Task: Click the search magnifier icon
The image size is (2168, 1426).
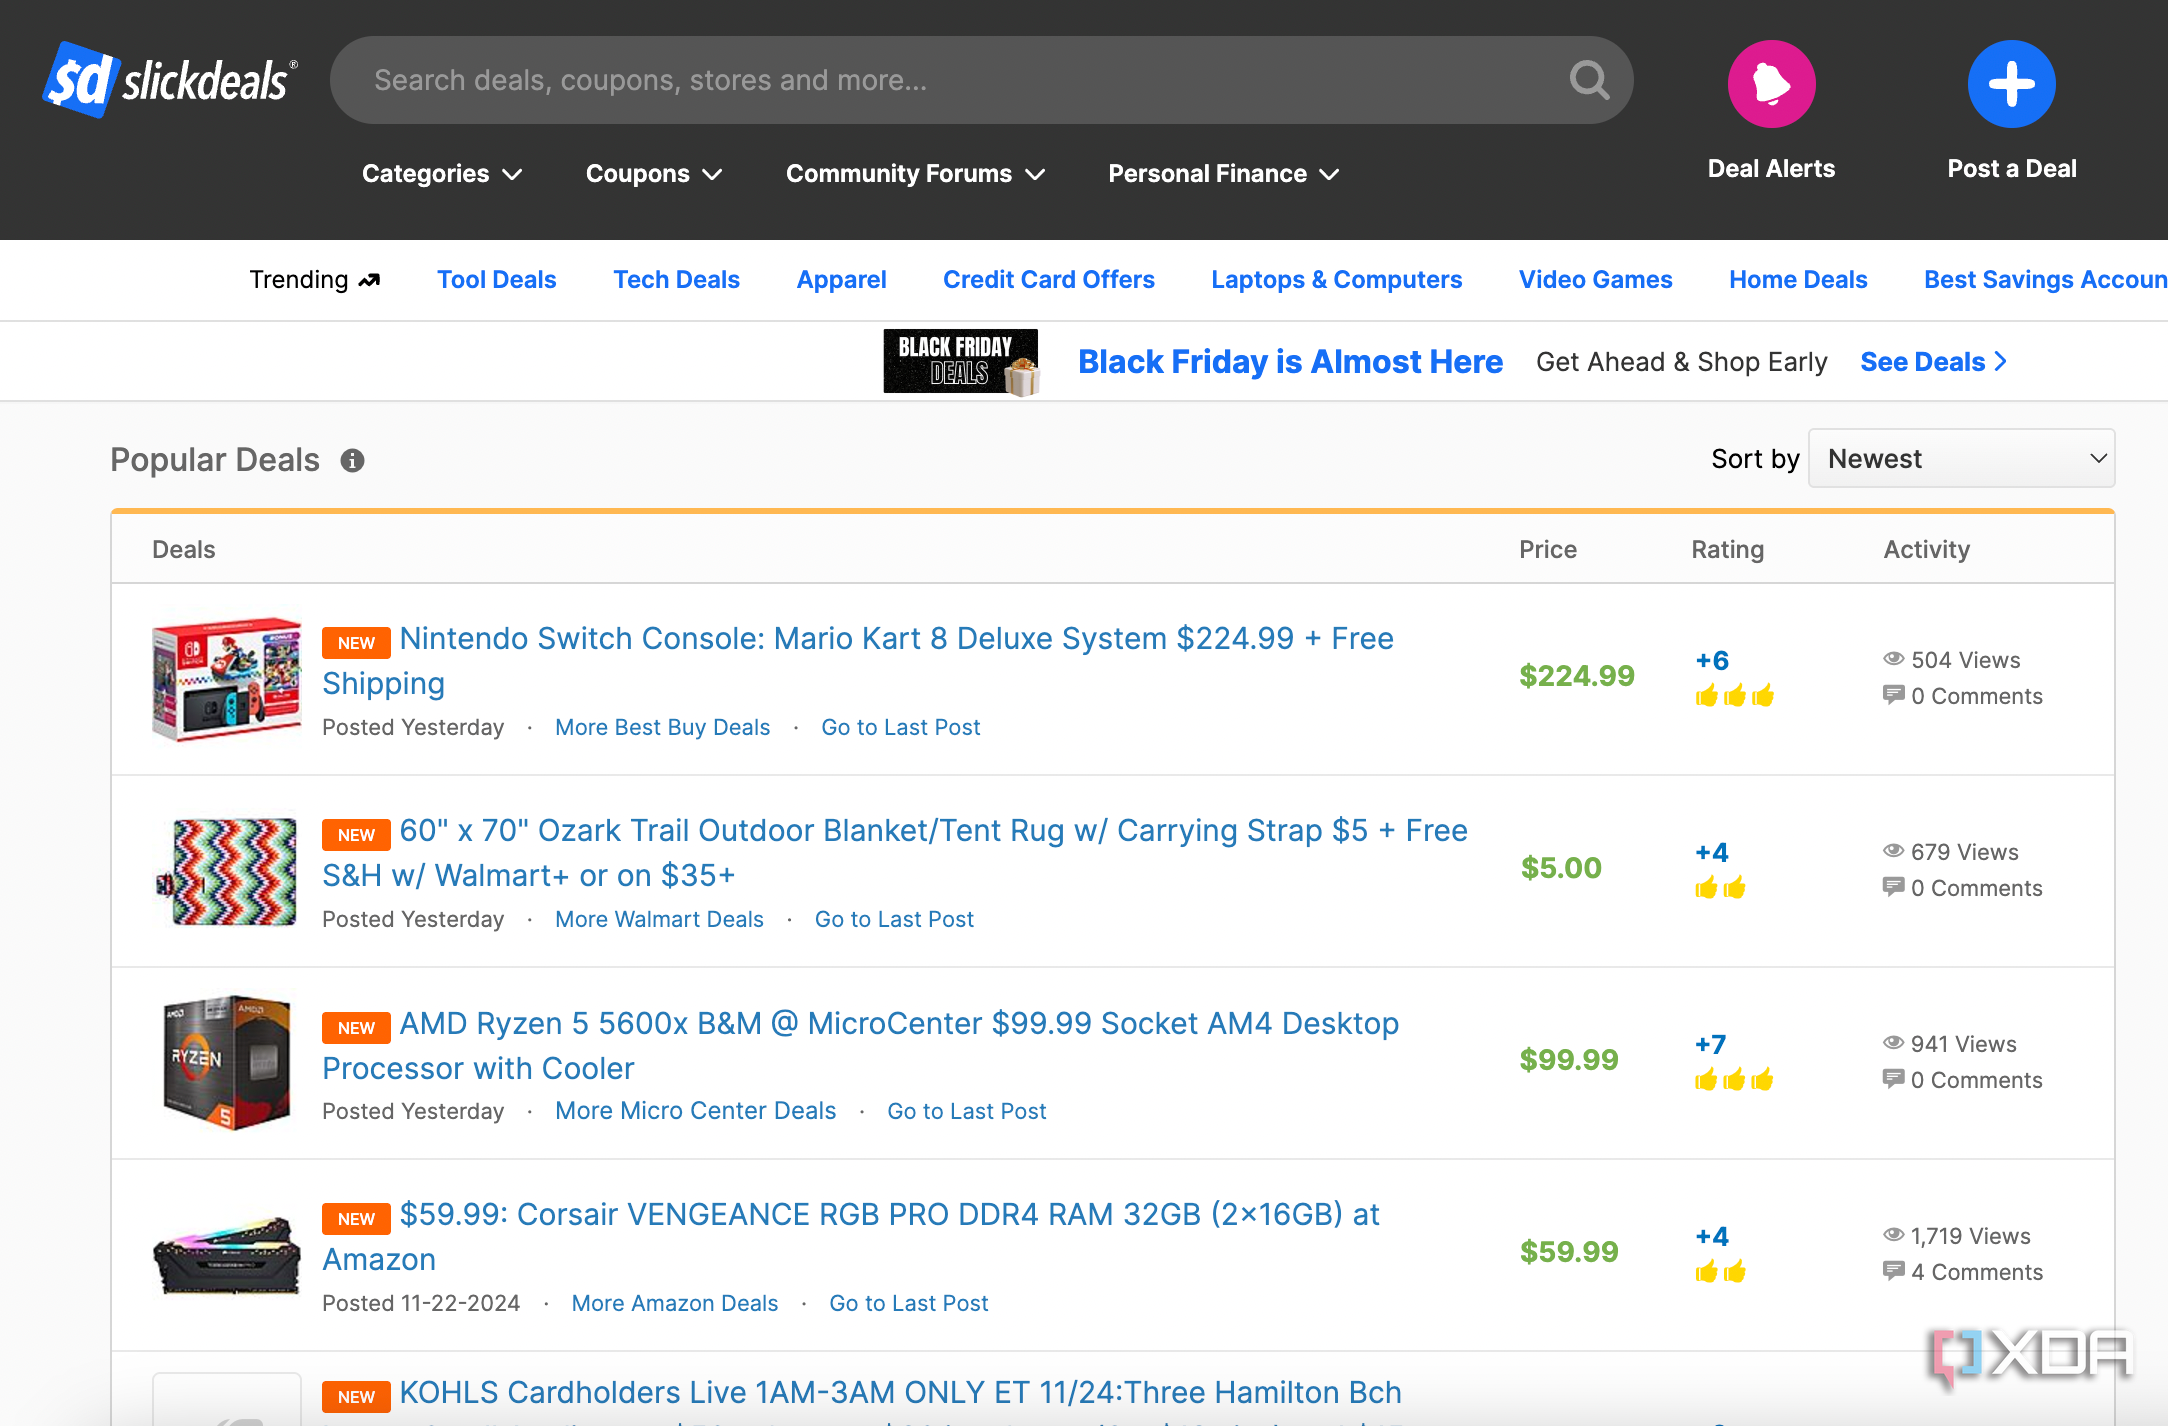Action: click(1588, 79)
